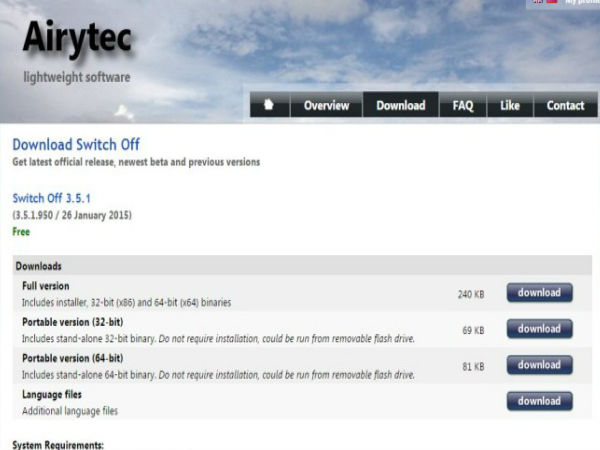Click the Portable version (32-bit) title
The height and width of the screenshot is (450, 600).
point(72,322)
